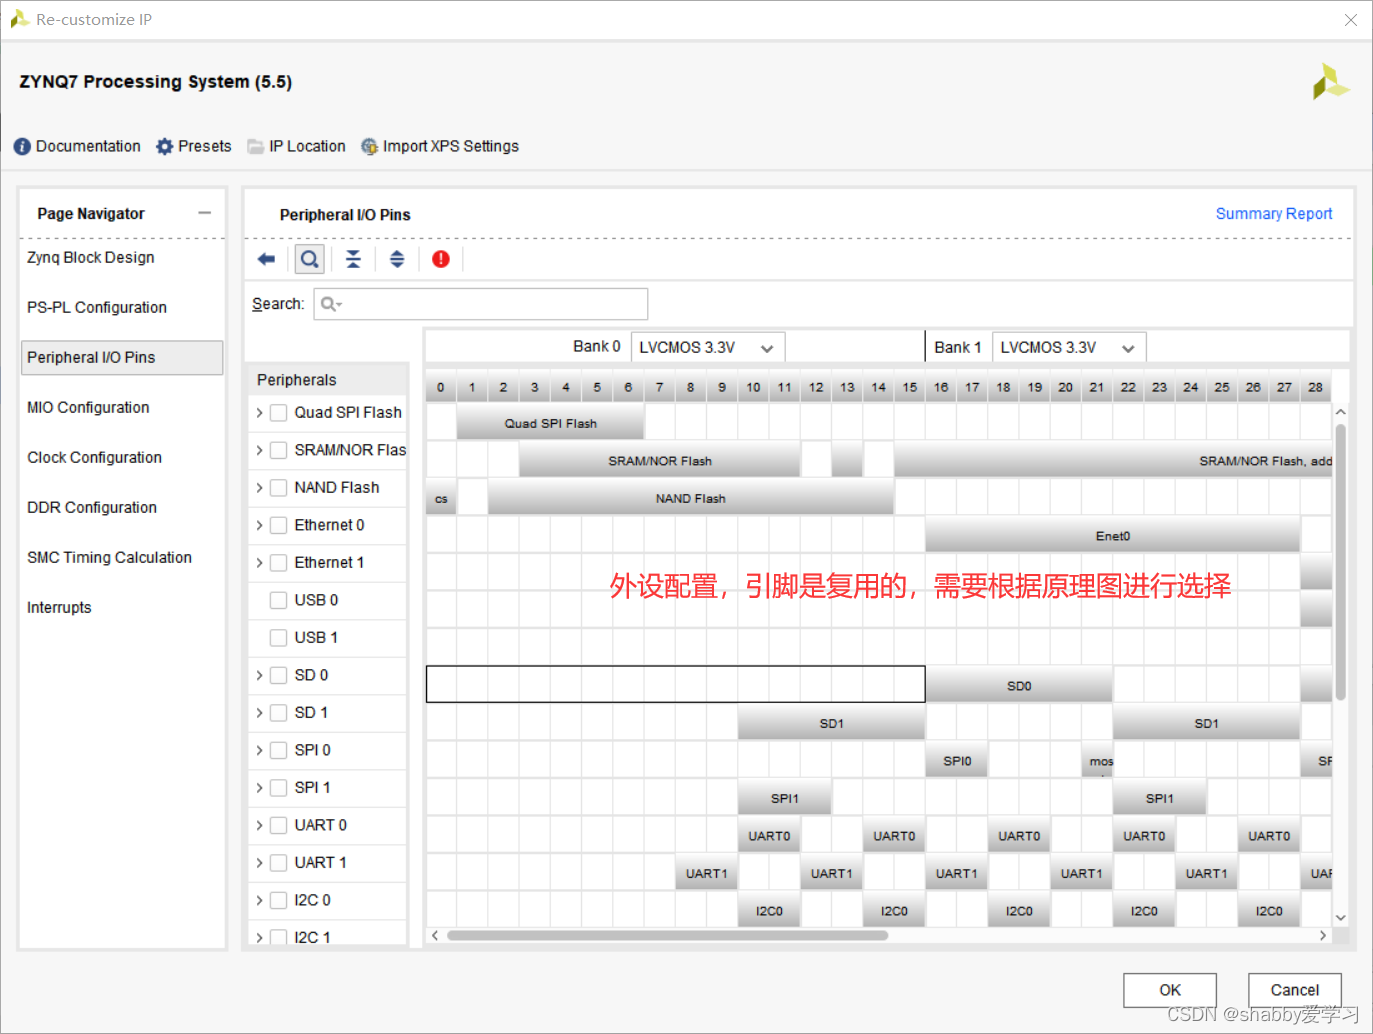
Task: Go to SMC Timing Calculation page
Action: [x=109, y=557]
